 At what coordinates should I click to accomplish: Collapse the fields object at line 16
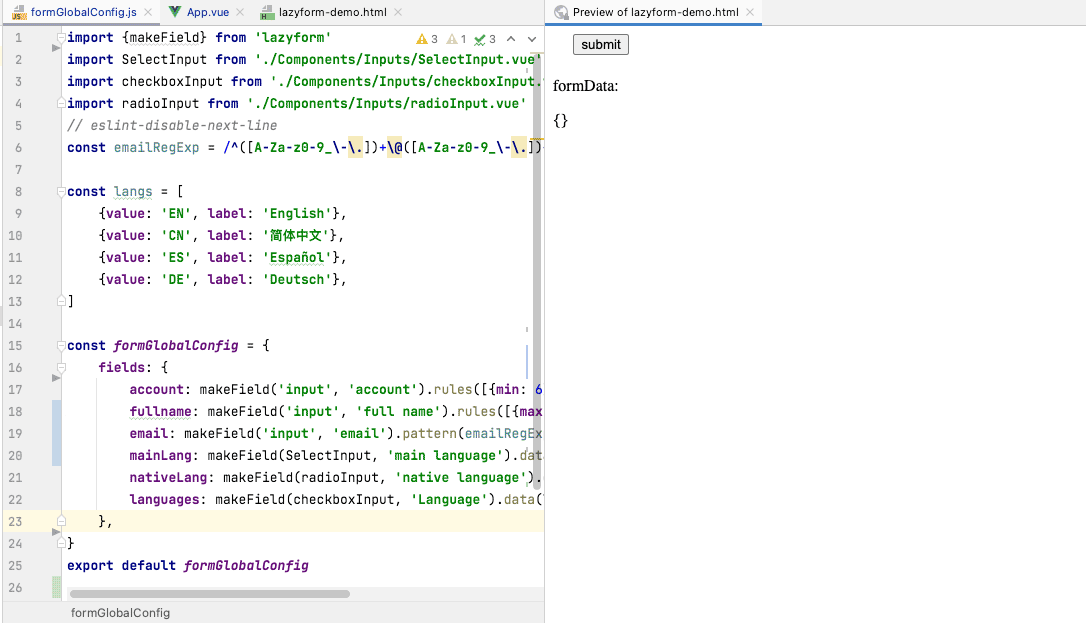pyautogui.click(x=61, y=368)
